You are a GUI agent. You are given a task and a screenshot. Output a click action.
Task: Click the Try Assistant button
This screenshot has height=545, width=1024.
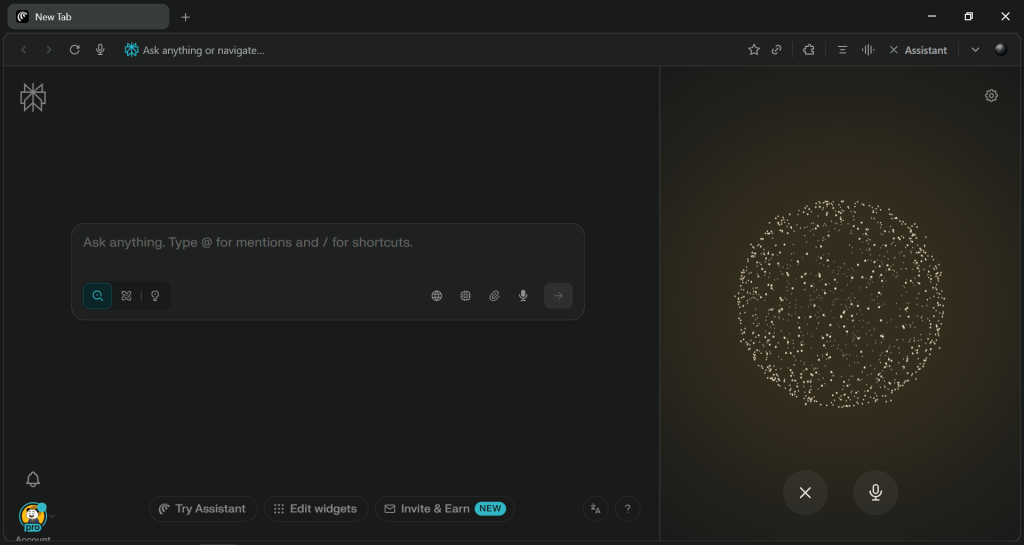(x=203, y=509)
